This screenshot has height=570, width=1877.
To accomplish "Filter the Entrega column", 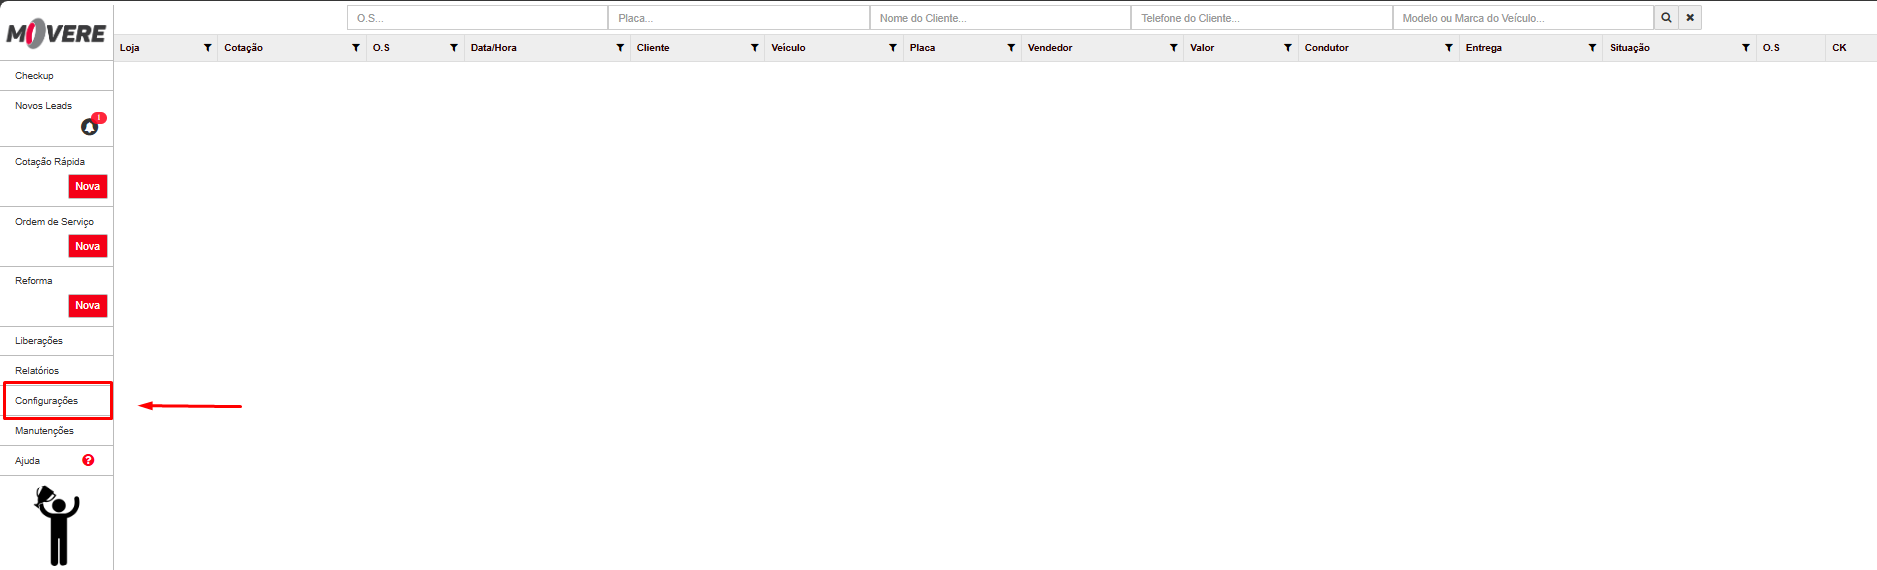I will [x=1593, y=48].
